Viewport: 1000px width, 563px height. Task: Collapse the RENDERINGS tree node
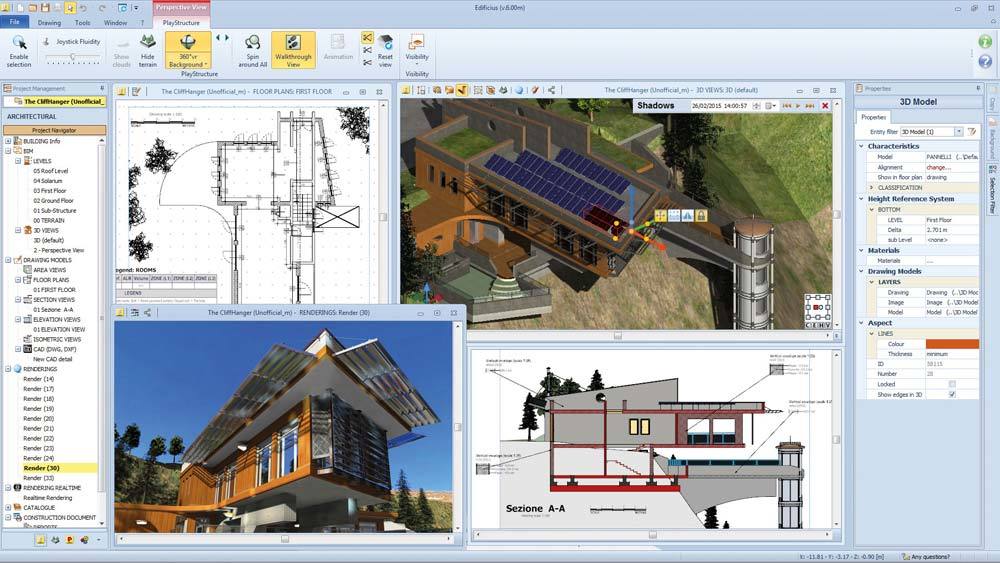click(x=8, y=368)
